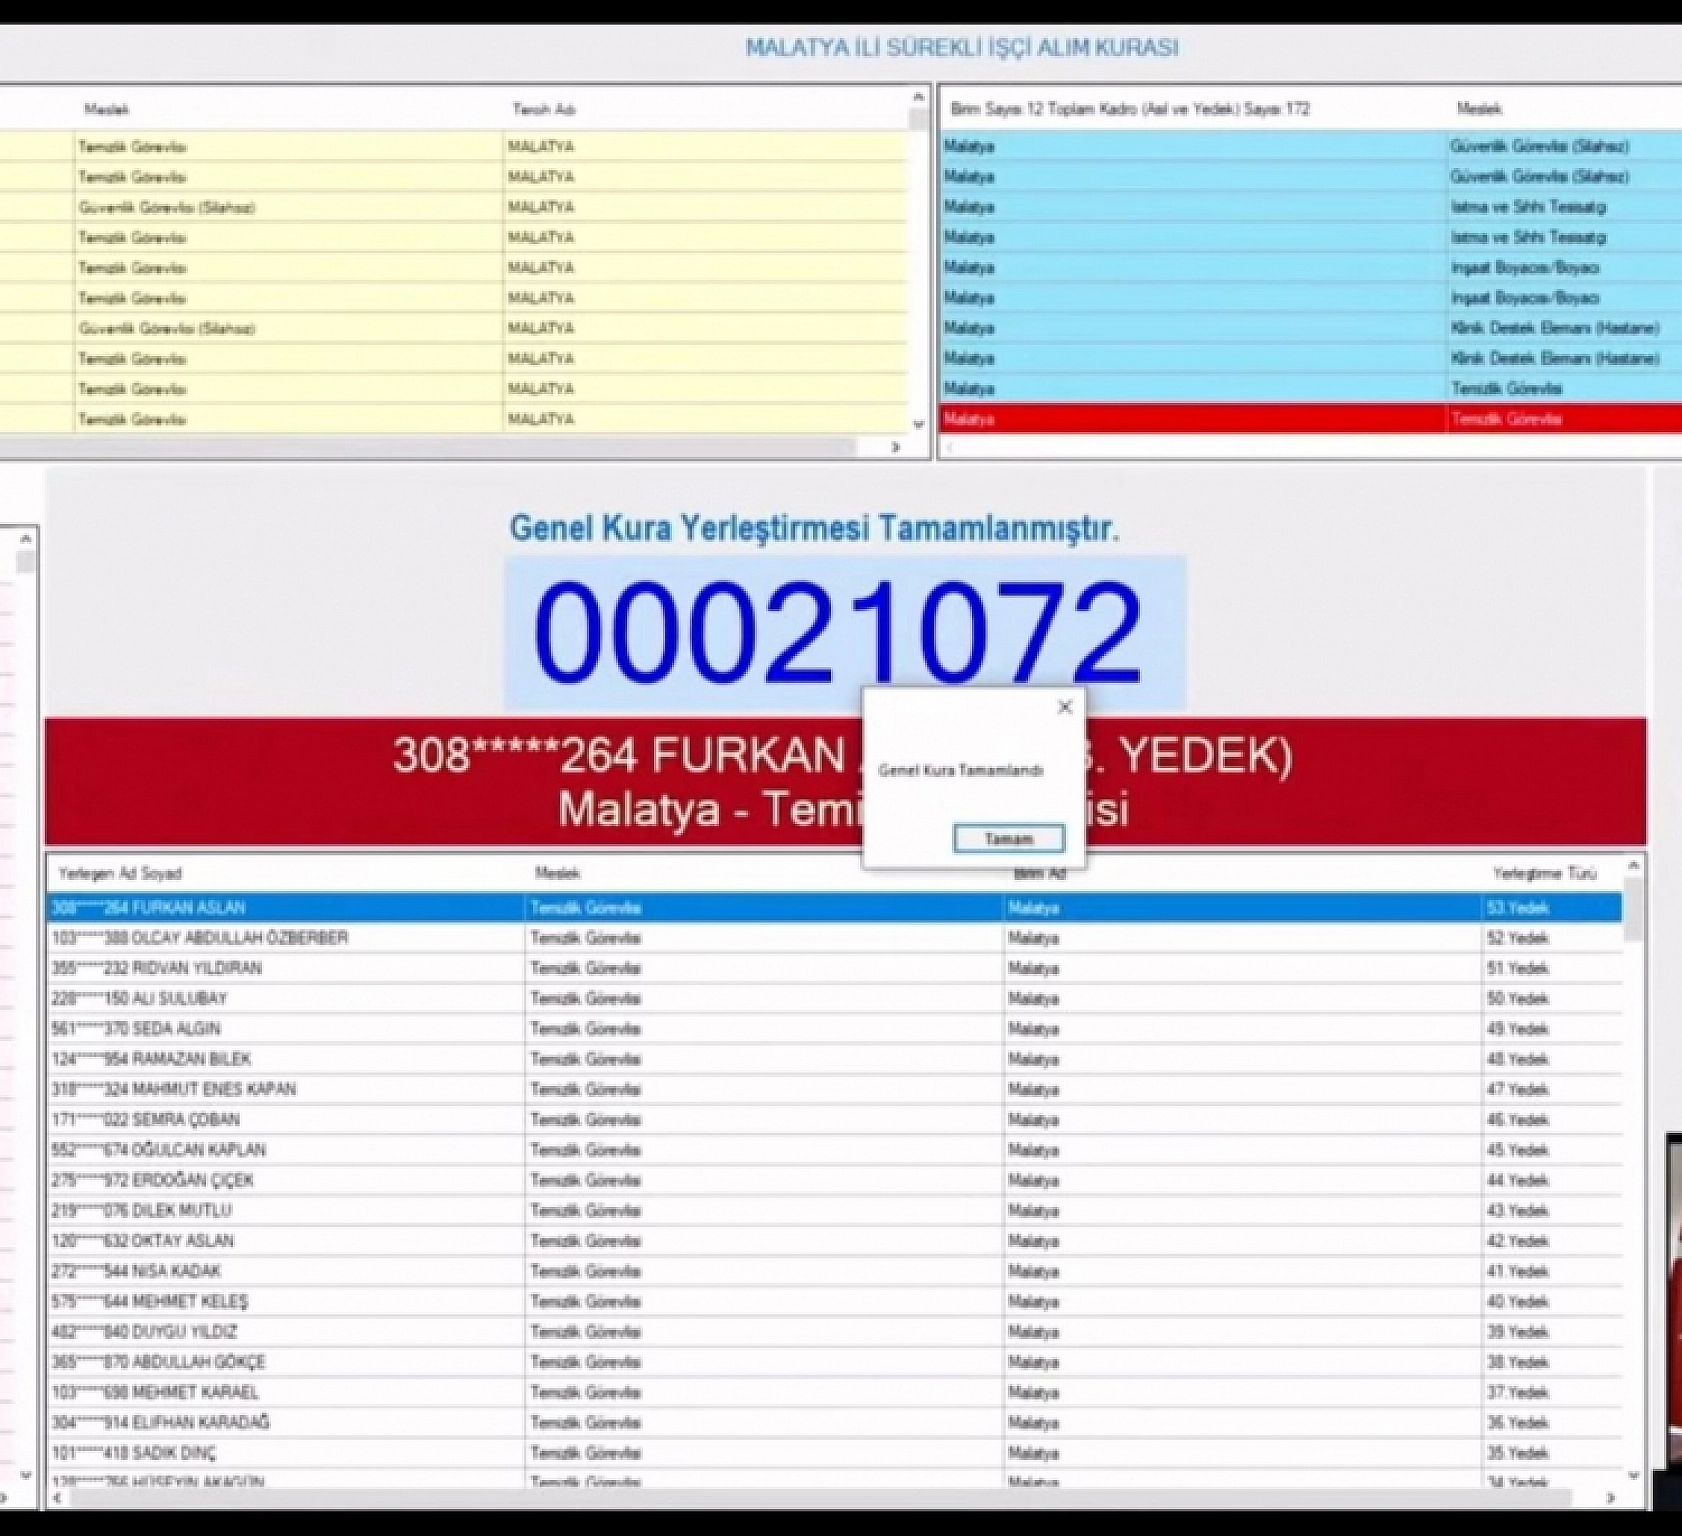Click the results list vertical scrollbar thumb
This screenshot has height=1536, width=1682.
pyautogui.click(x=1633, y=910)
